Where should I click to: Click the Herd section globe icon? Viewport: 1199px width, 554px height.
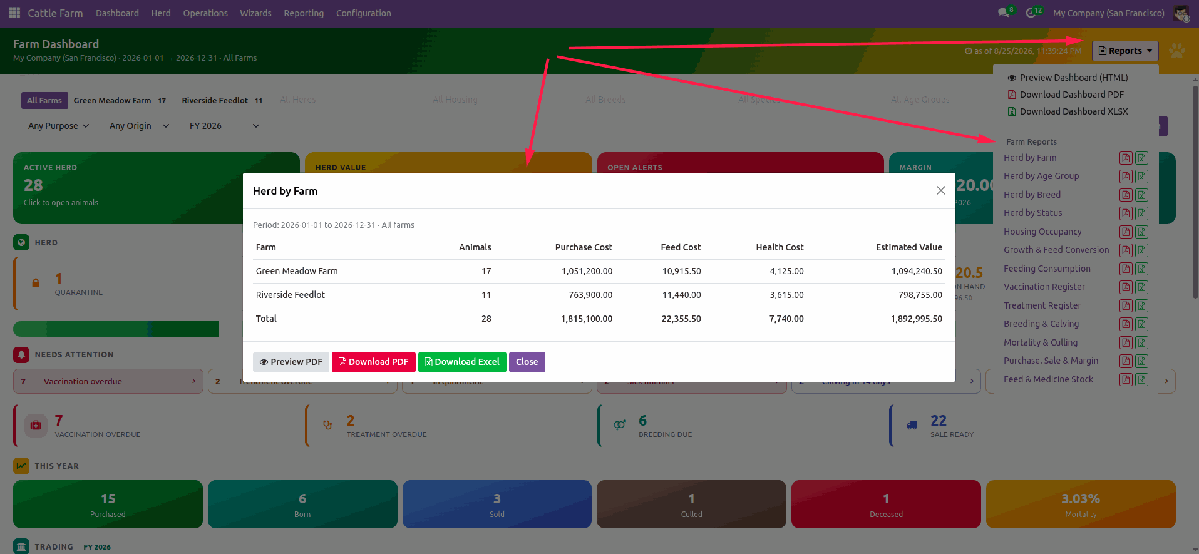[x=21, y=242]
